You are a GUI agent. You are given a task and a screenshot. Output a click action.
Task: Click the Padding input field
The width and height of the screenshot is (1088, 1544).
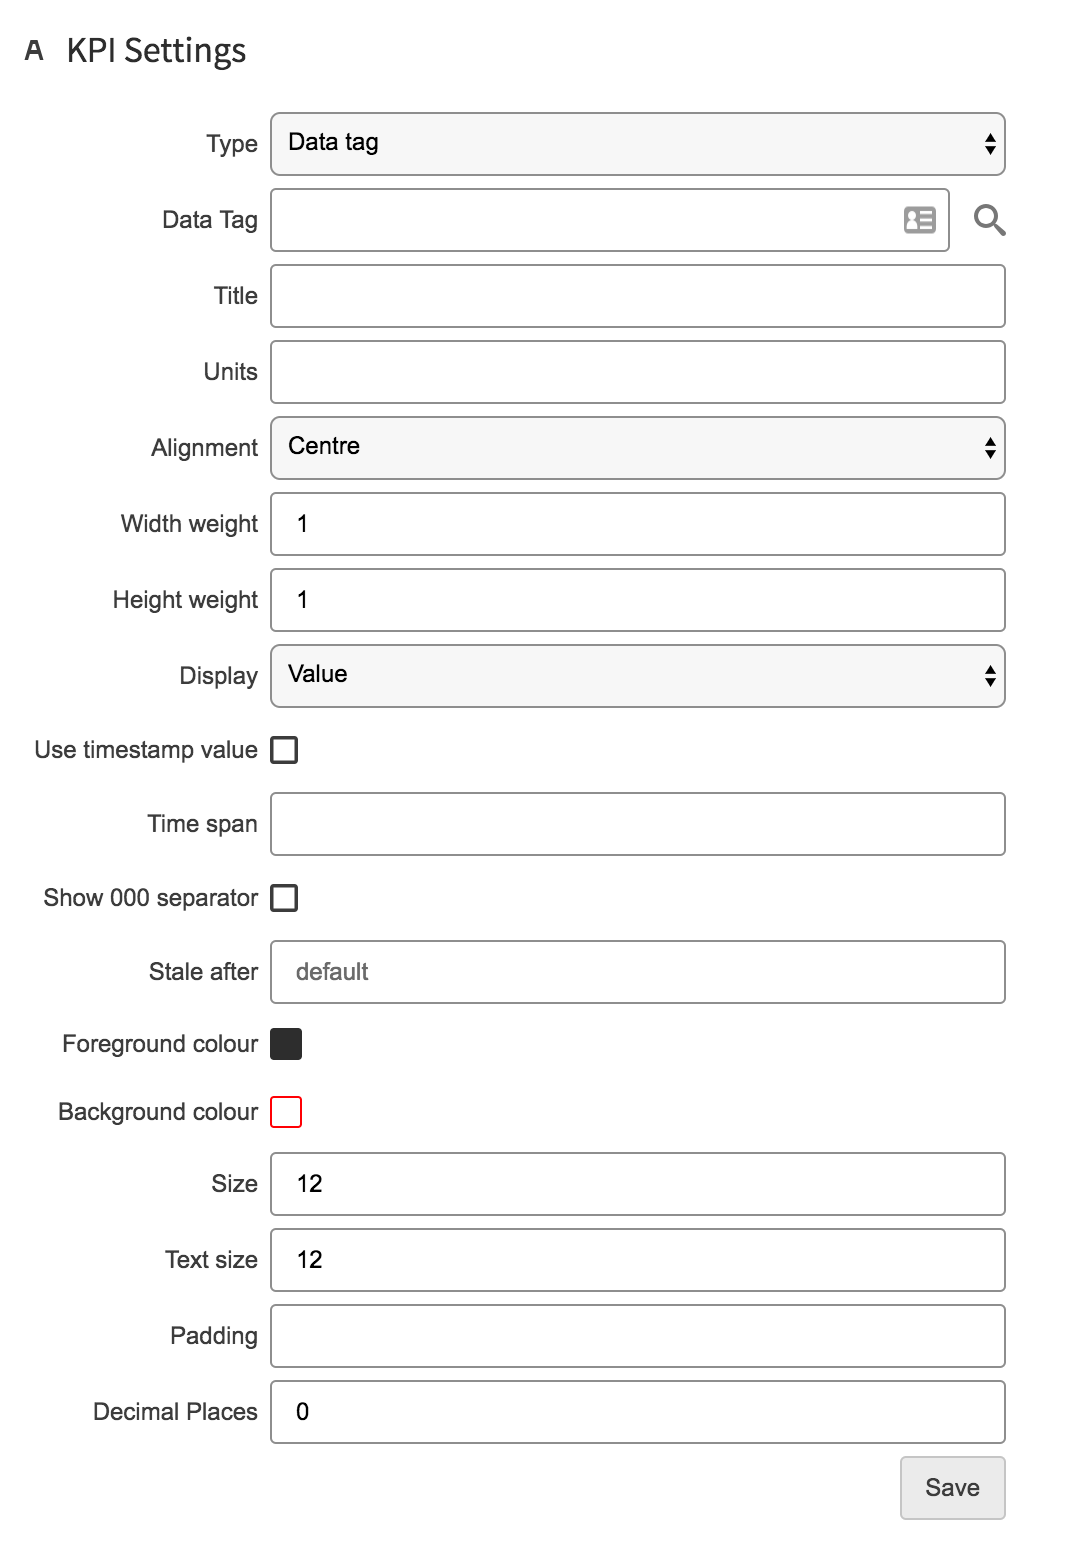coord(638,1336)
